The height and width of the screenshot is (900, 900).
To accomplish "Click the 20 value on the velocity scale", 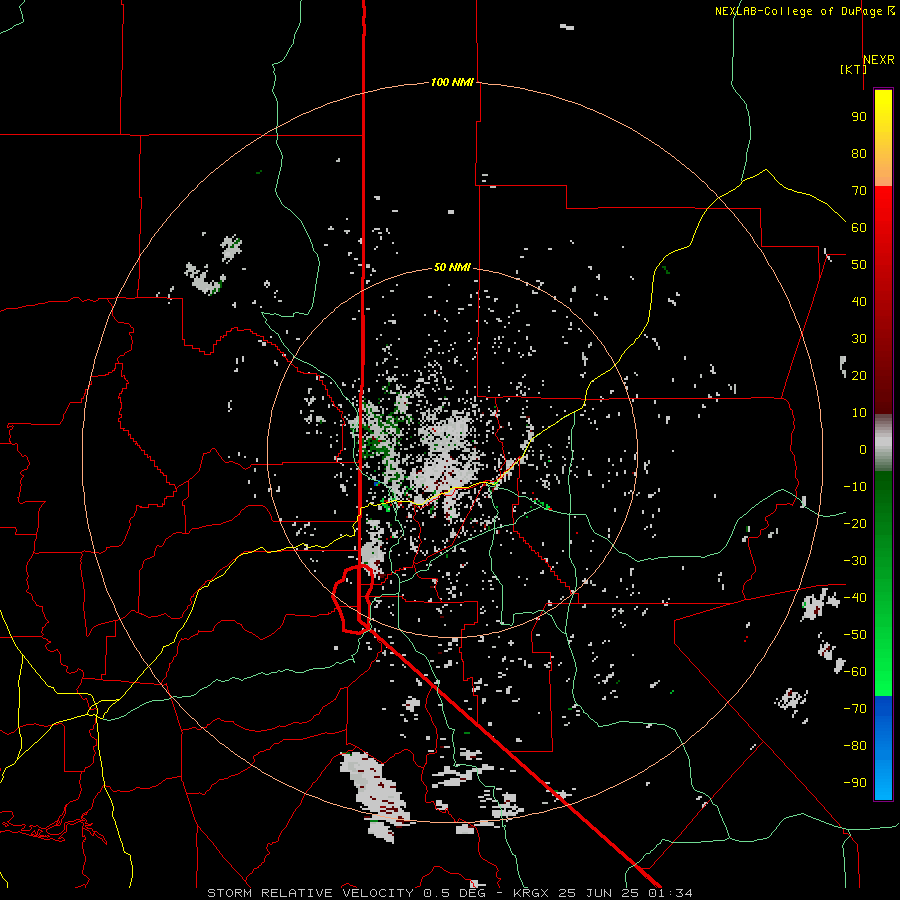I will [x=859, y=376].
